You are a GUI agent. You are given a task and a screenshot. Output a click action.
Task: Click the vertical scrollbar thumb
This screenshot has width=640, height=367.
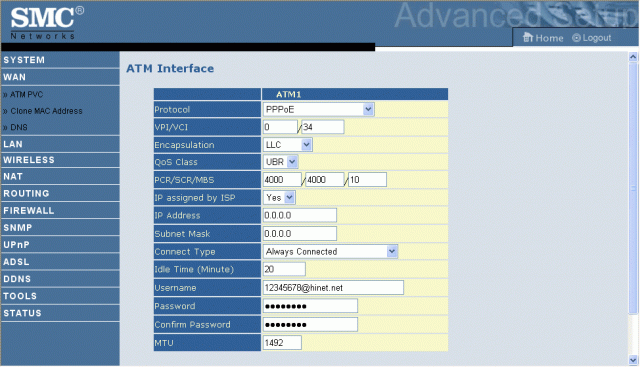click(x=633, y=188)
